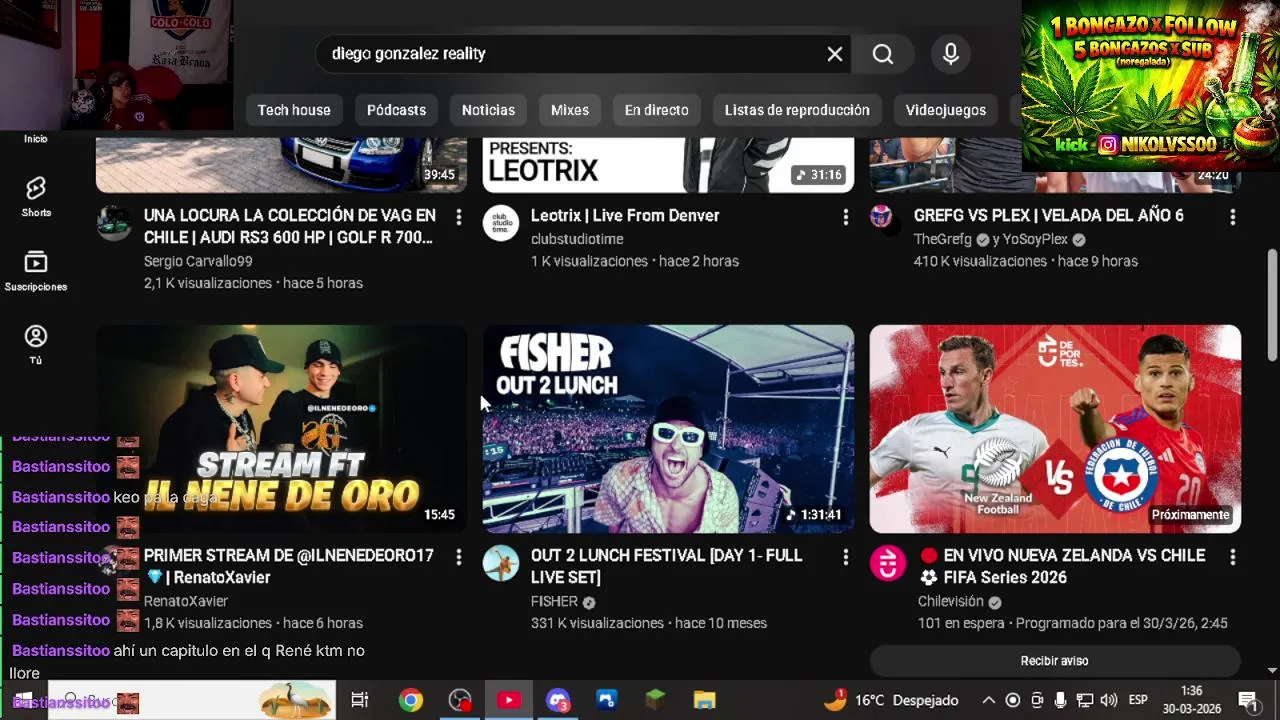Open the weather widget showing 16°C Despejado
Image resolution: width=1280 pixels, height=720 pixels.
[x=890, y=700]
